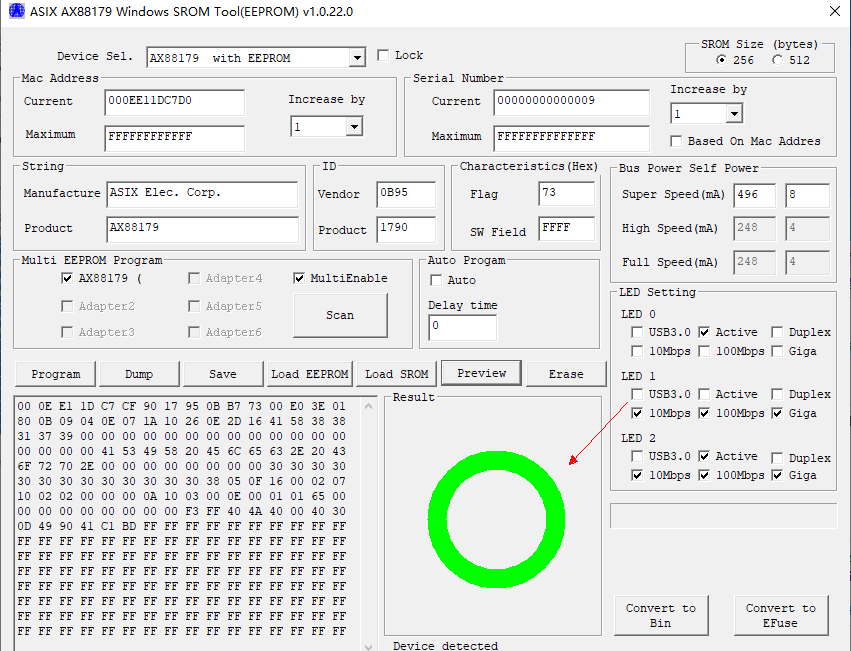Screen dimensions: 851x651
Task: Click the "Device detected" status text
Action: coord(446,646)
